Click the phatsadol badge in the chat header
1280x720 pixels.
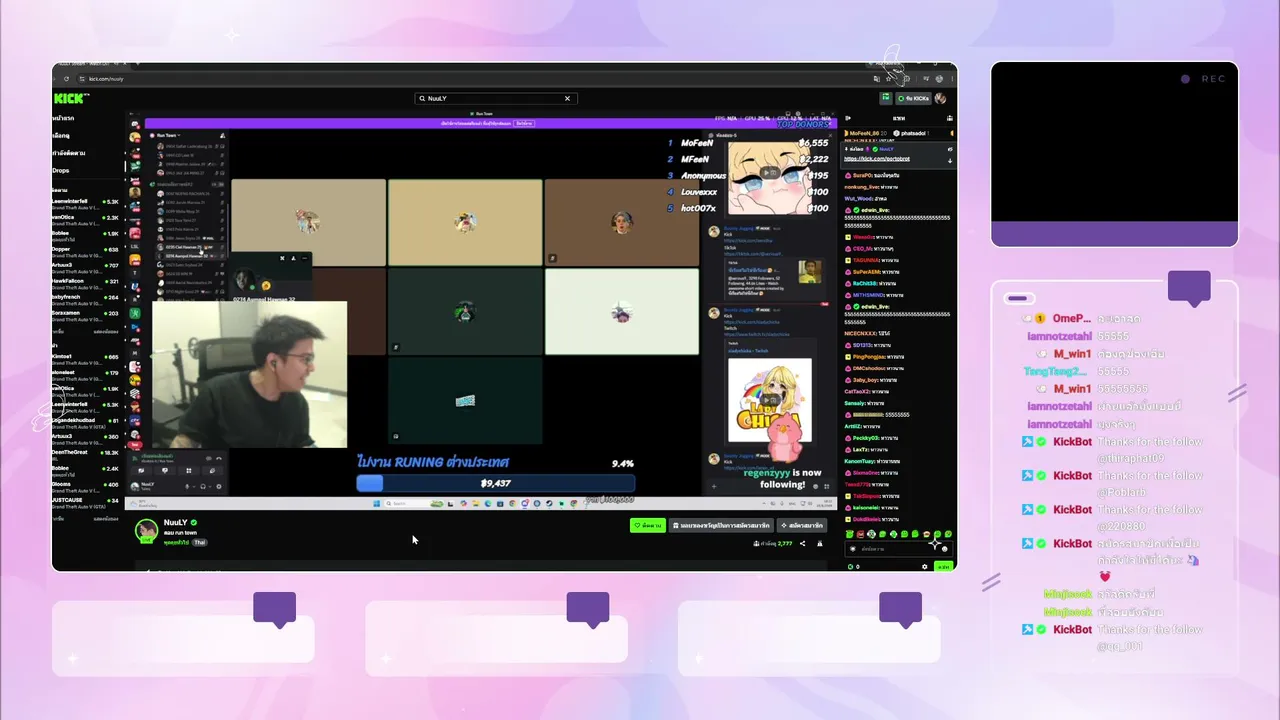coord(910,133)
